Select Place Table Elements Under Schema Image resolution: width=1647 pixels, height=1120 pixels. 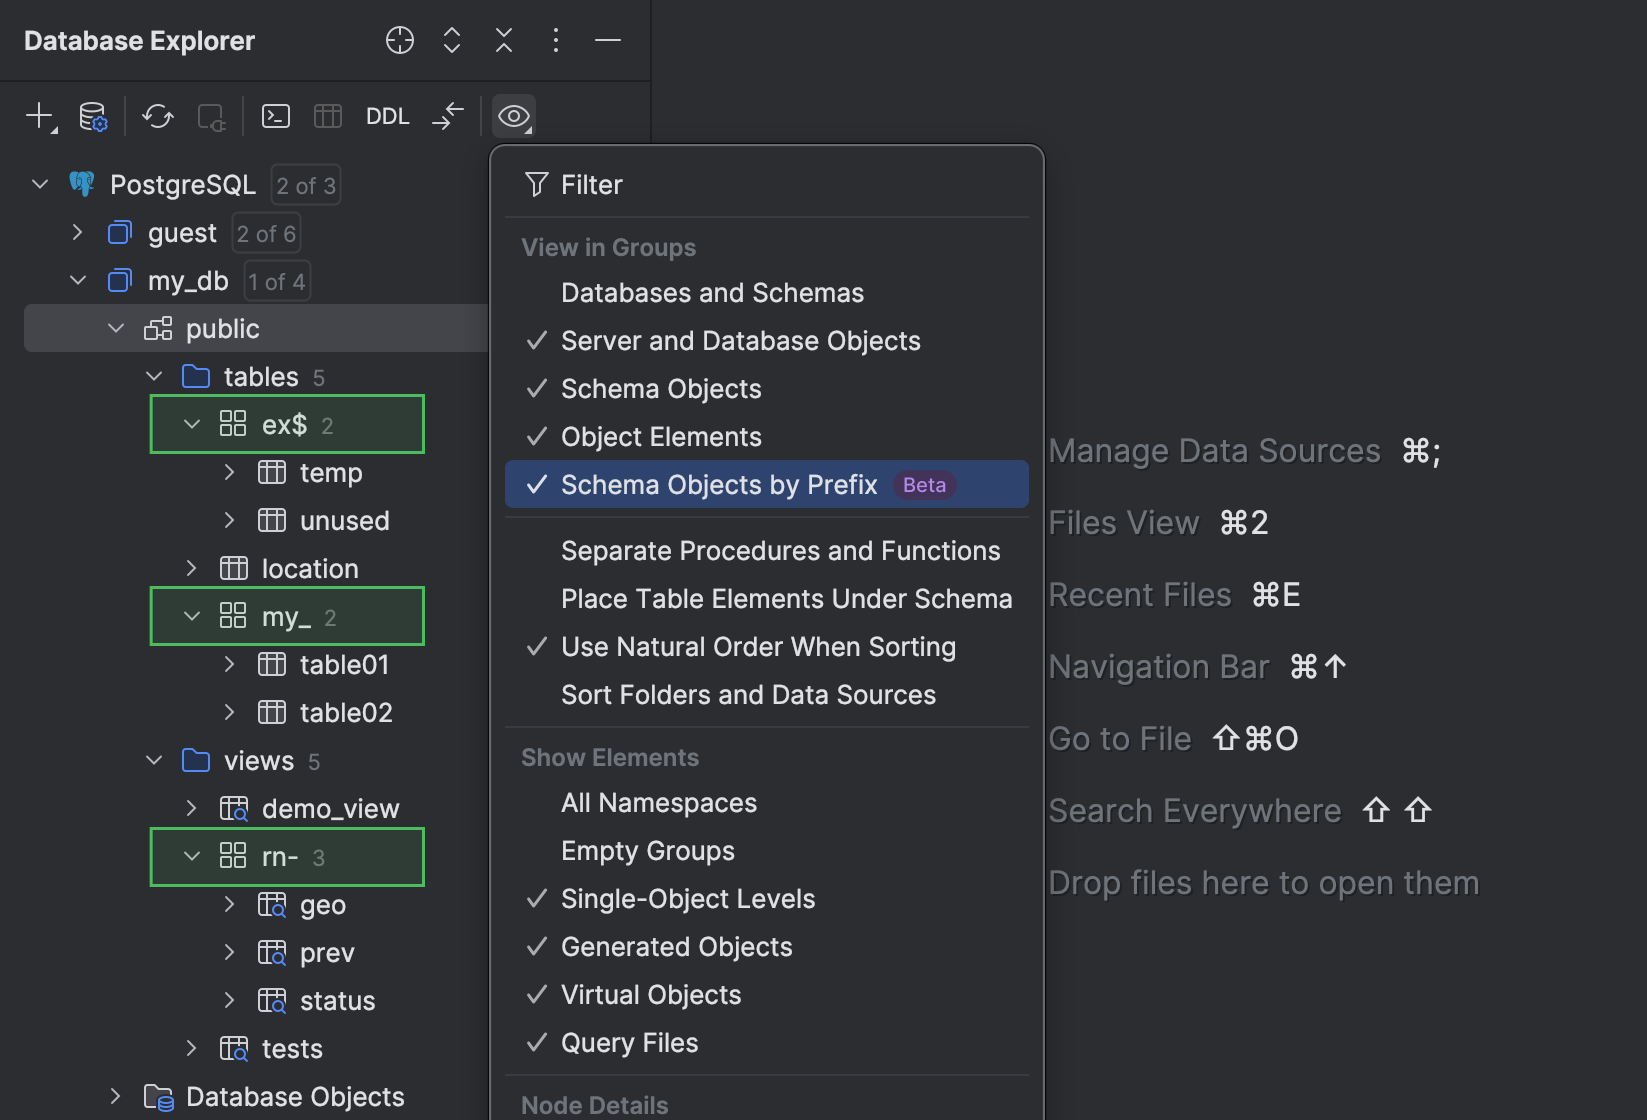pyautogui.click(x=766, y=599)
